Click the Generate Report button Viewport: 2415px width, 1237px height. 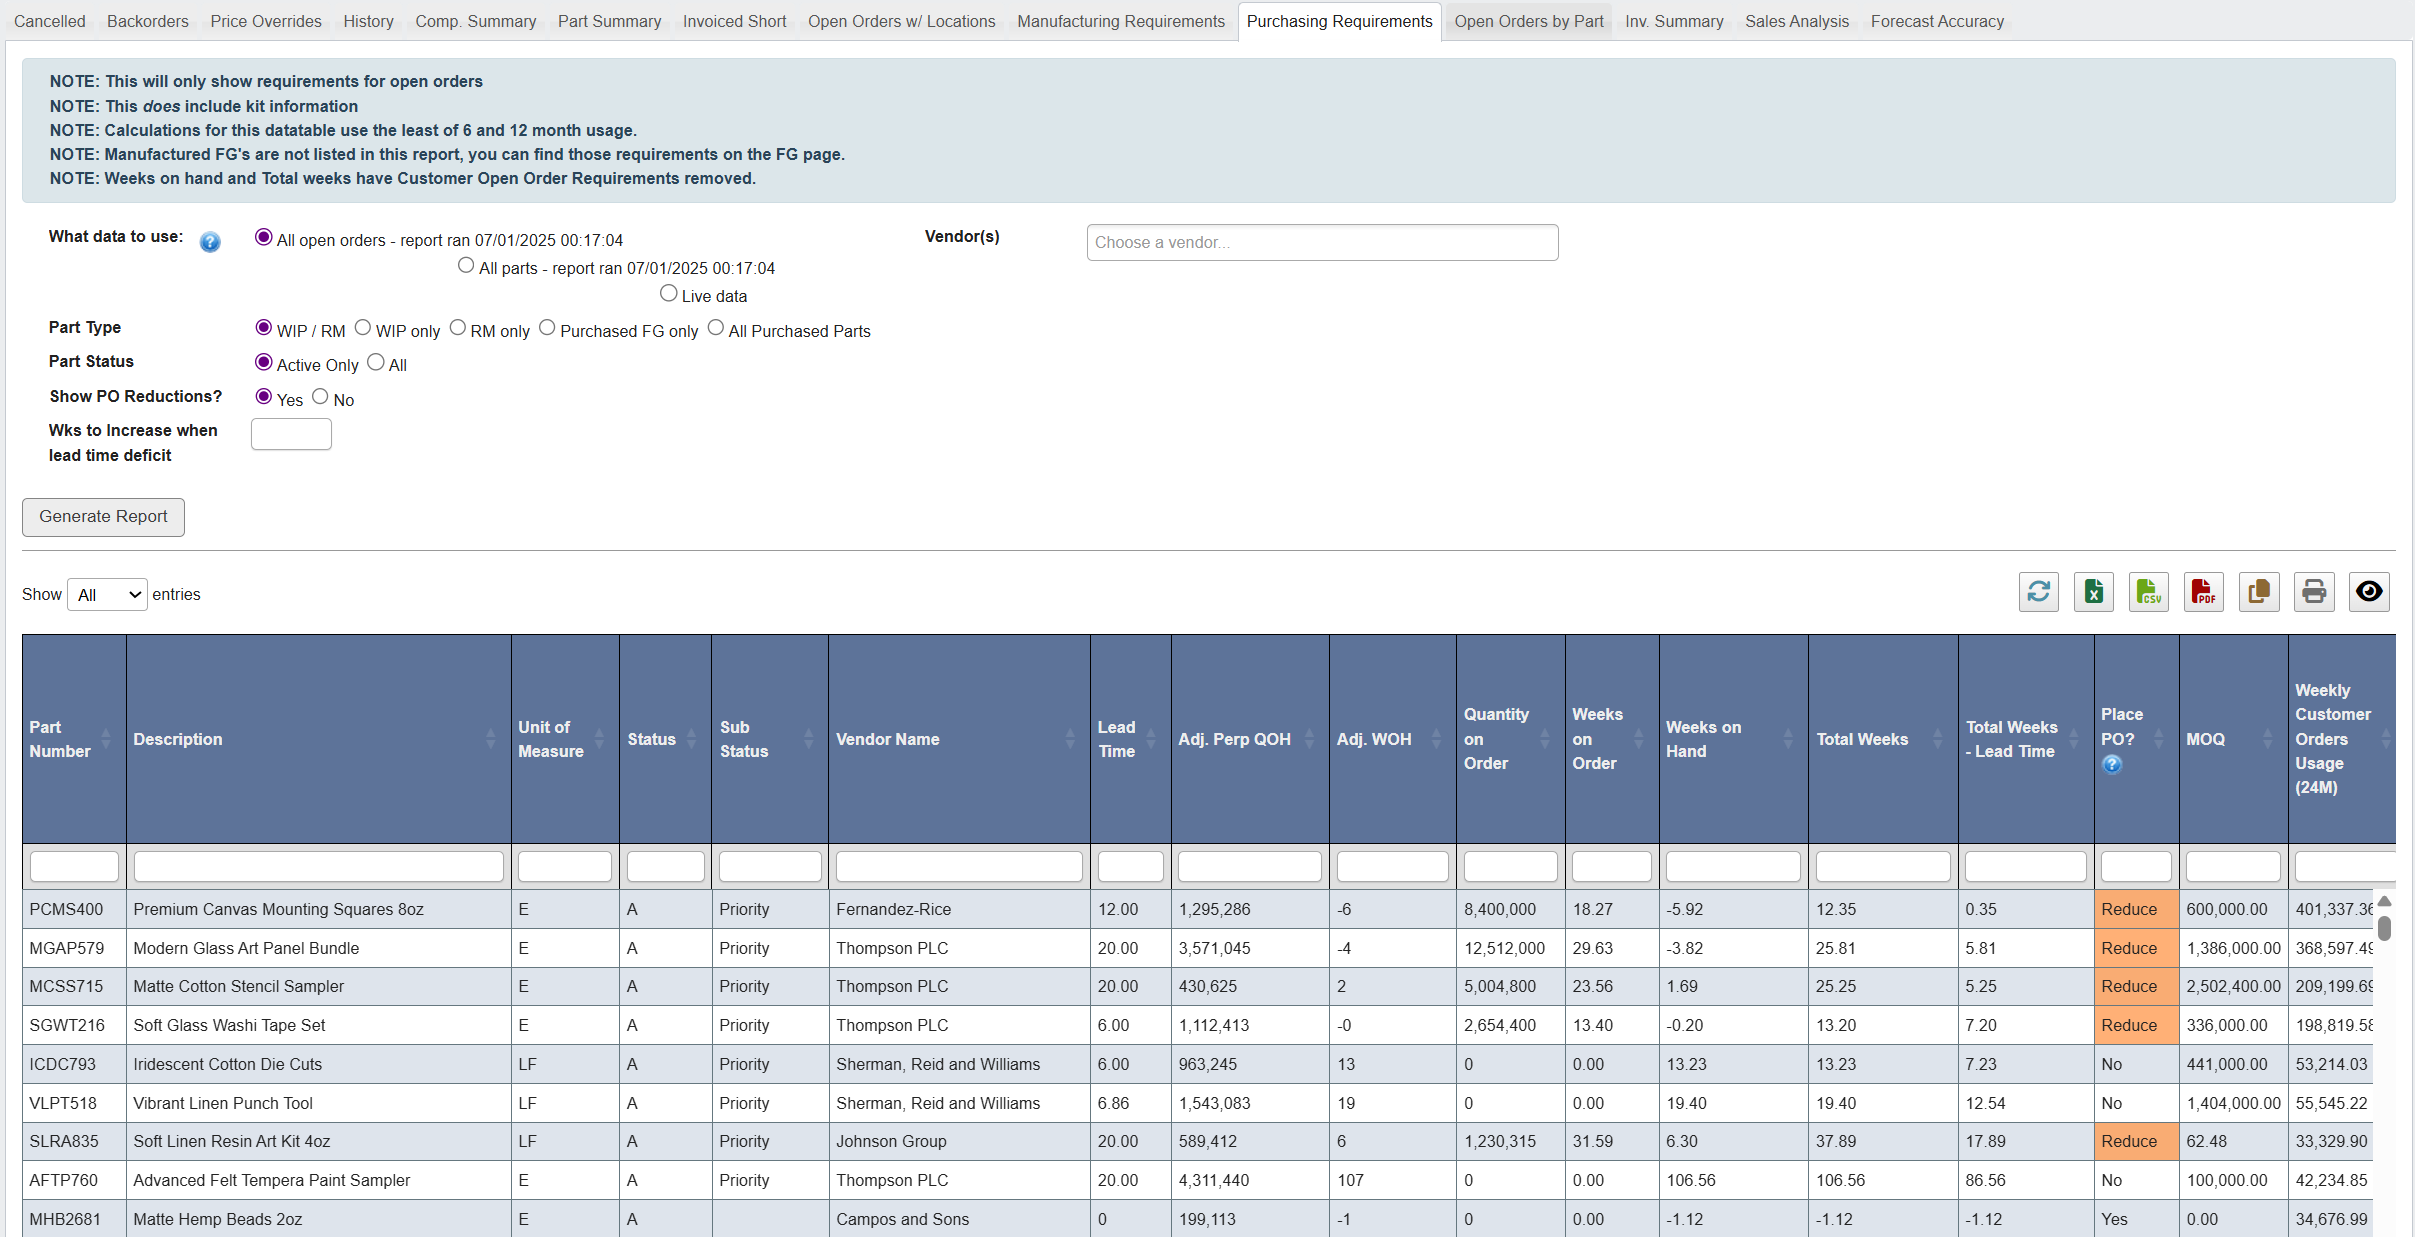pyautogui.click(x=103, y=516)
